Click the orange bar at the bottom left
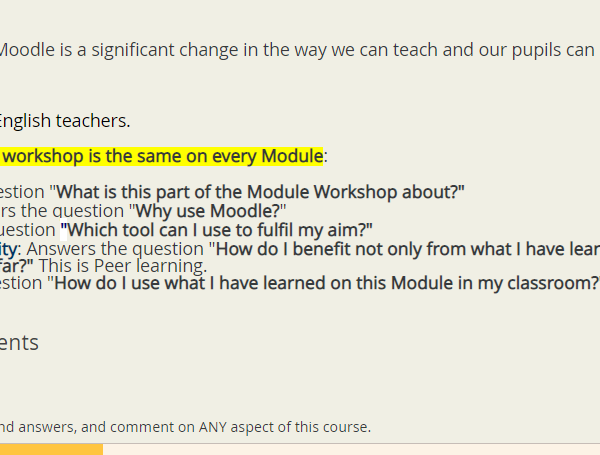600x455 pixels. pos(51,450)
